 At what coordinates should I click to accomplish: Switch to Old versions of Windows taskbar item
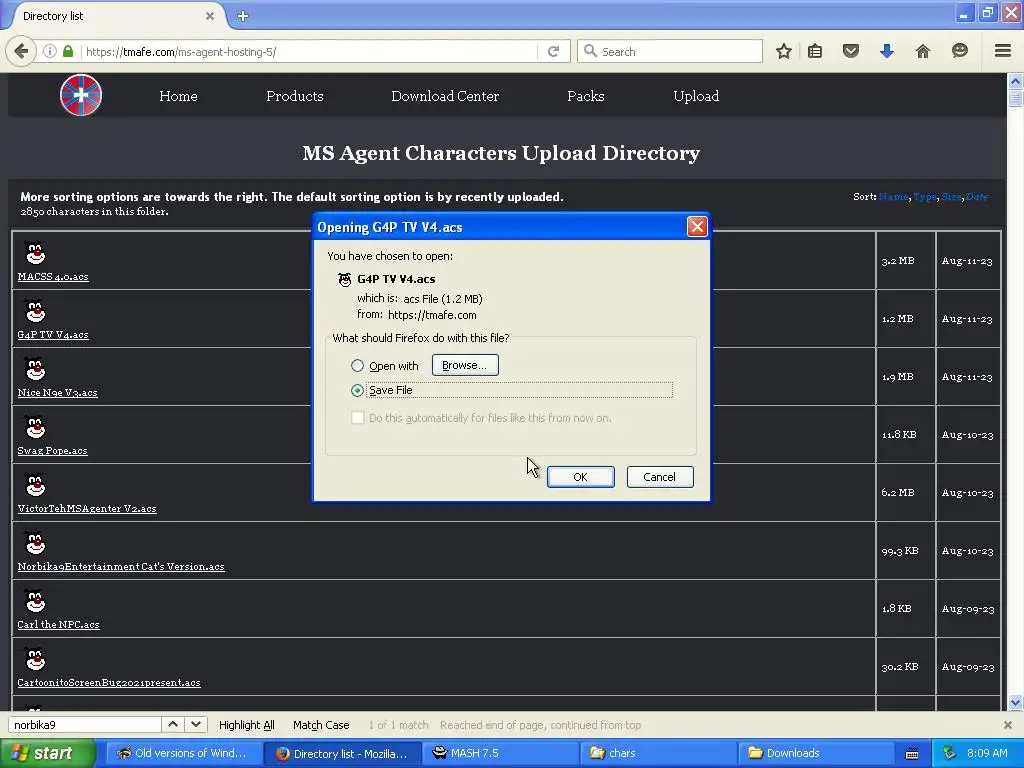pyautogui.click(x=184, y=753)
